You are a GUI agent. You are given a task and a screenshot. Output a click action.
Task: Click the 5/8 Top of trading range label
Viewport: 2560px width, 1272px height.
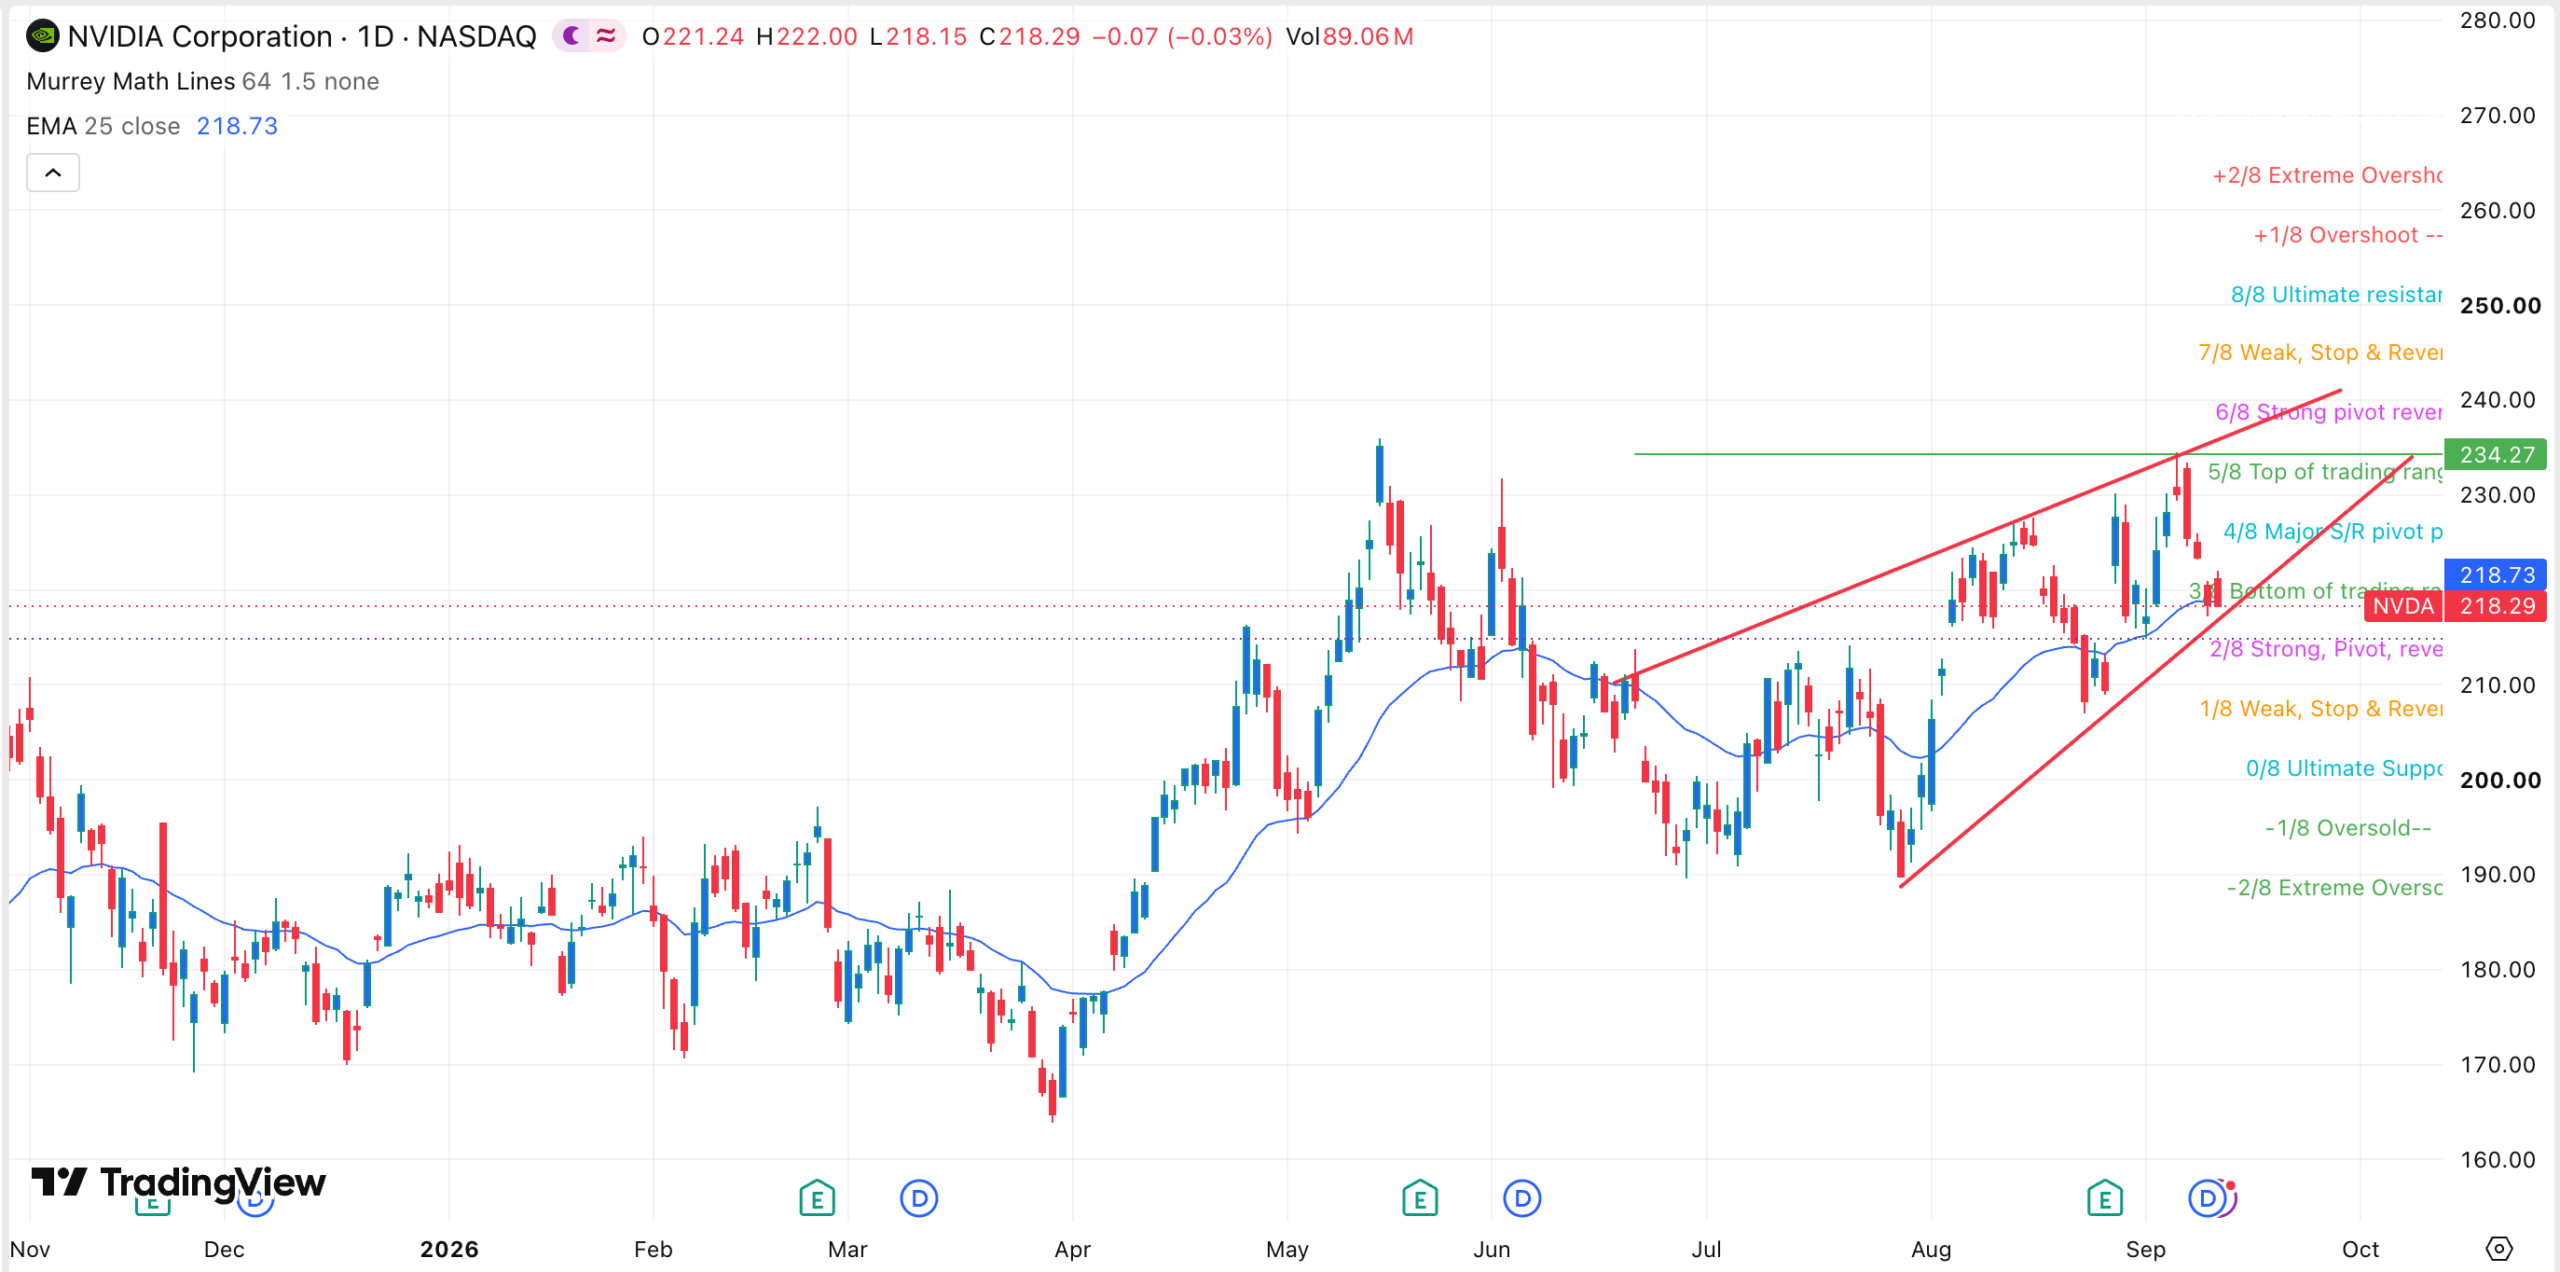click(x=2325, y=472)
